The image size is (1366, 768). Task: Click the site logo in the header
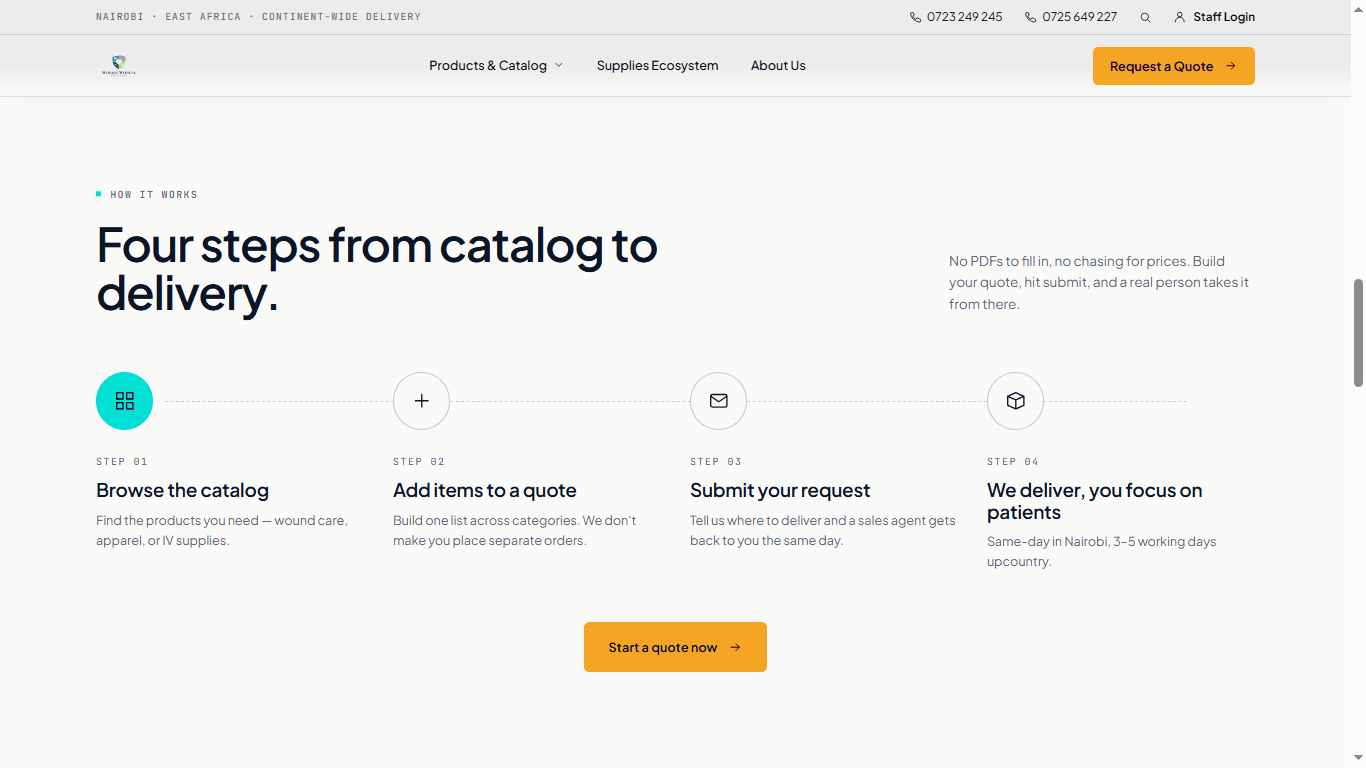118,66
